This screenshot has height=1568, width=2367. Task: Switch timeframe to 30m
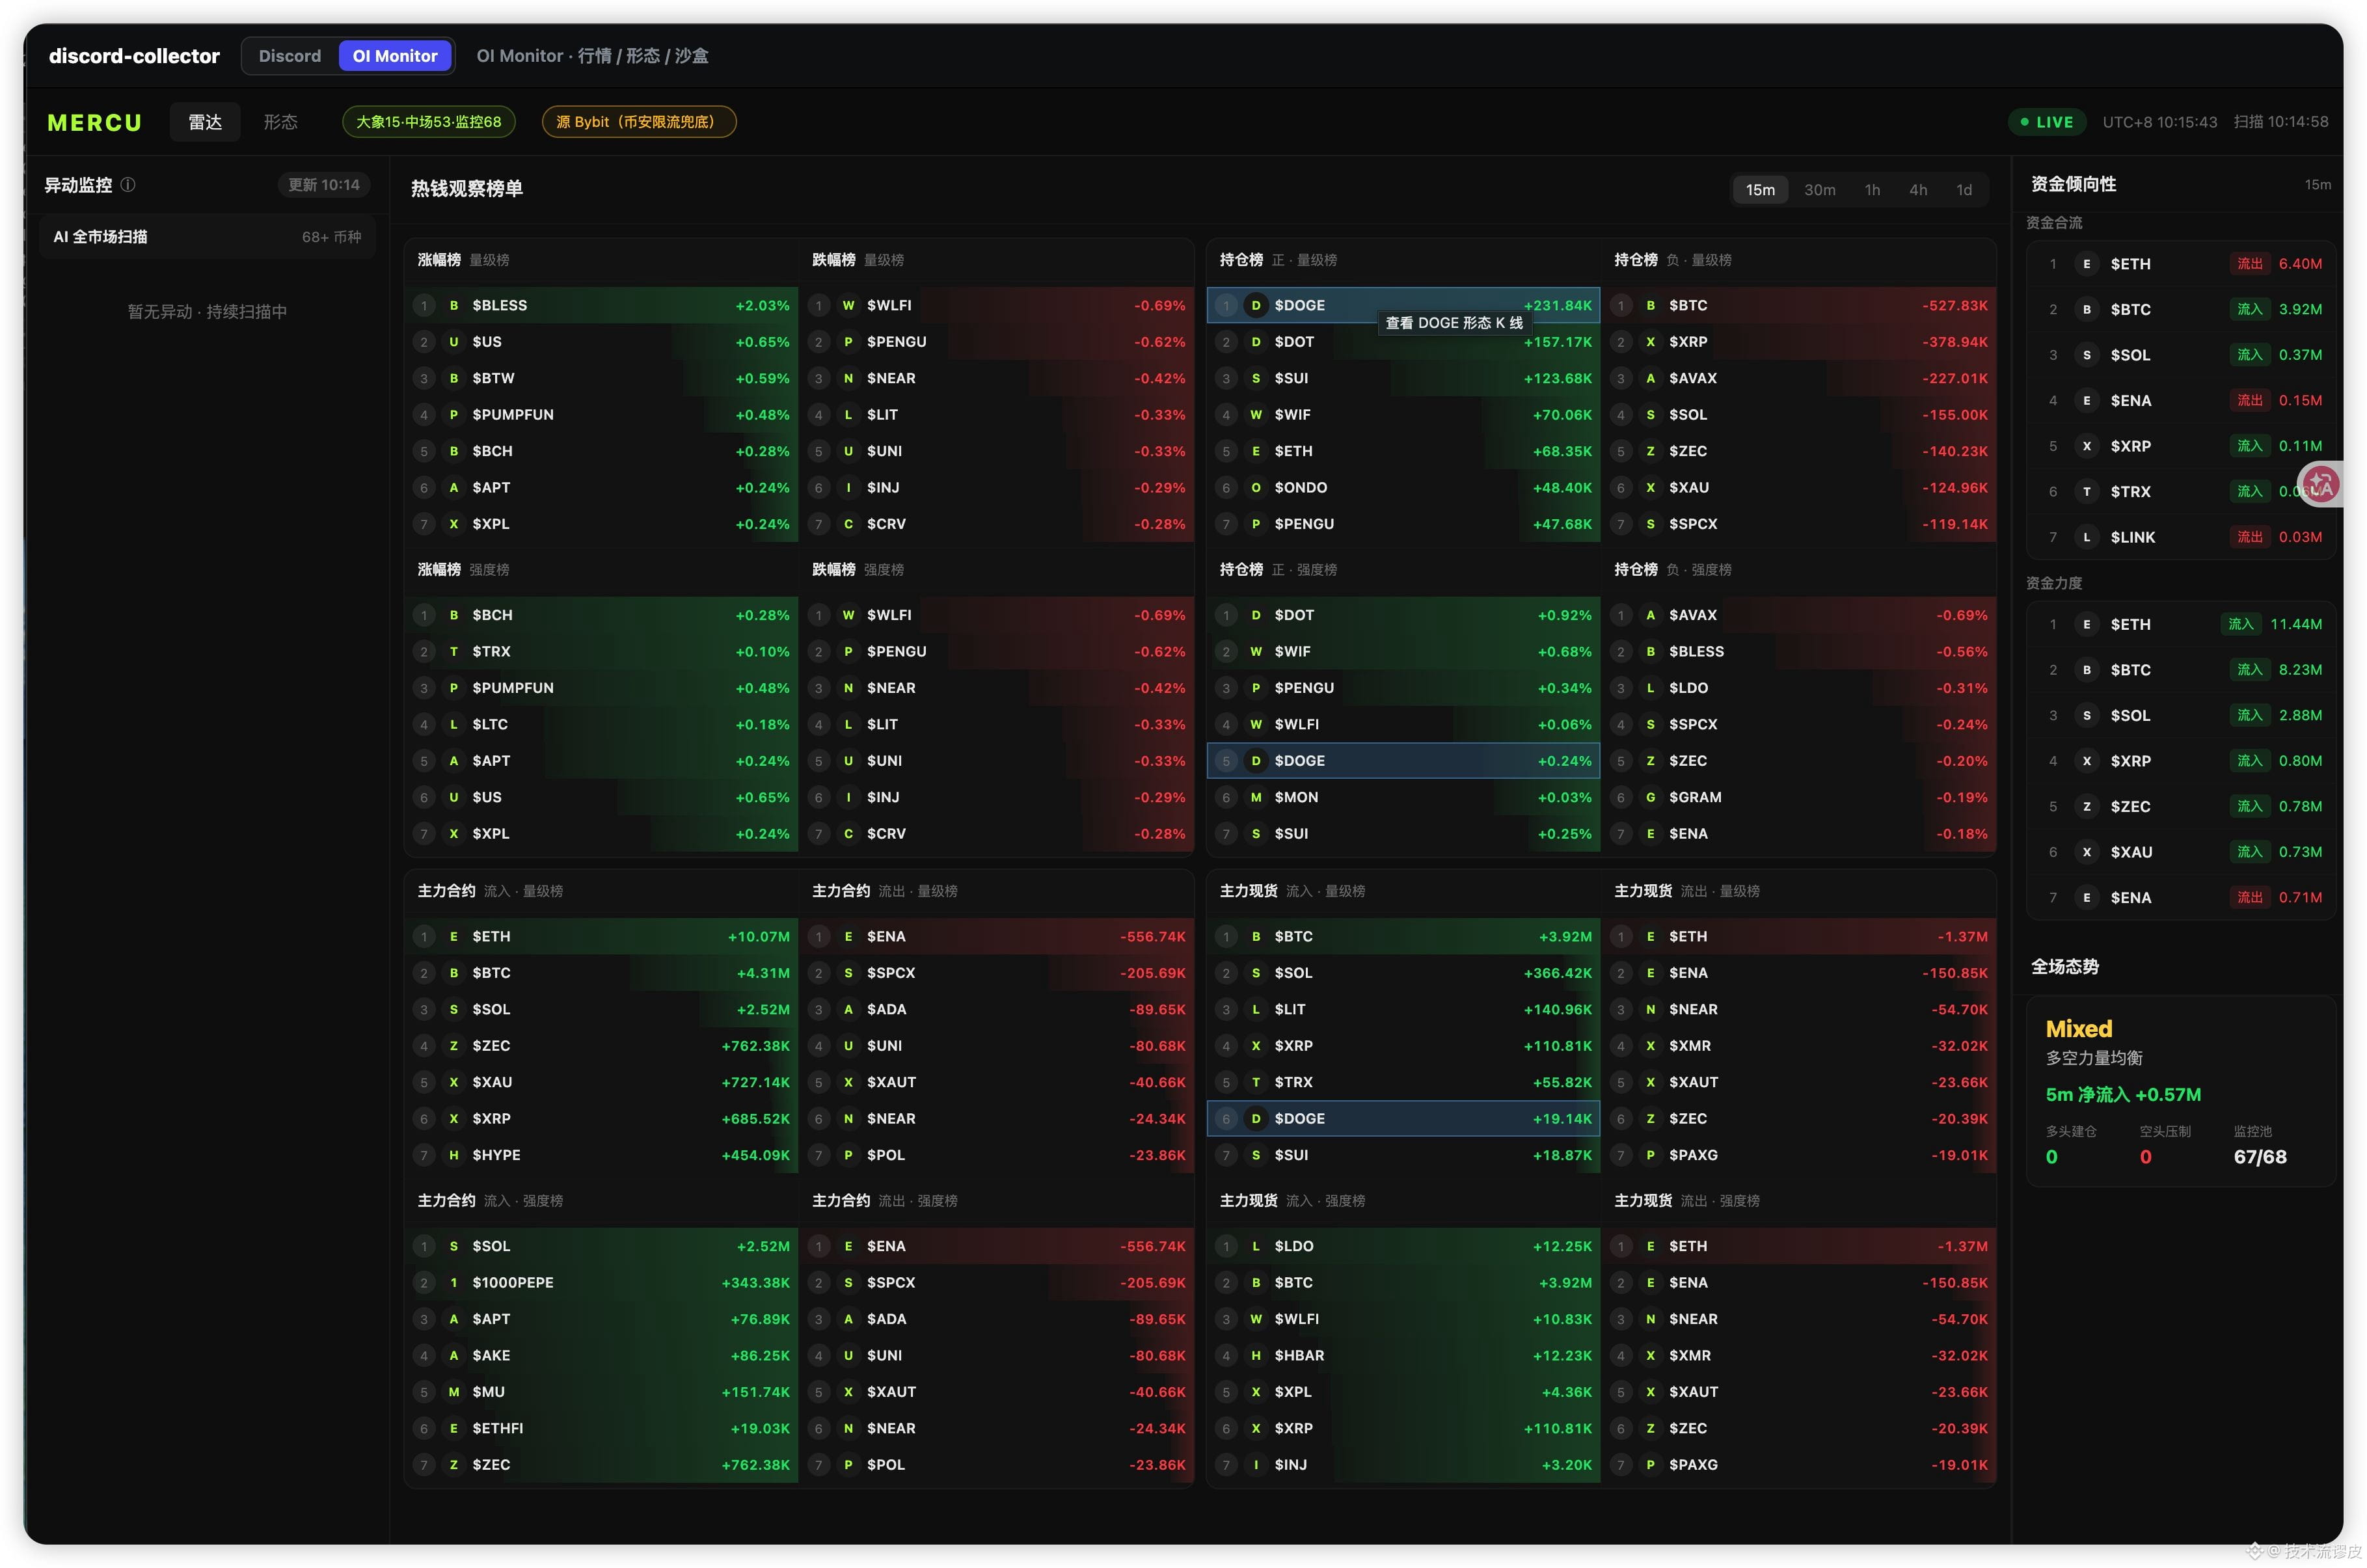(1819, 190)
